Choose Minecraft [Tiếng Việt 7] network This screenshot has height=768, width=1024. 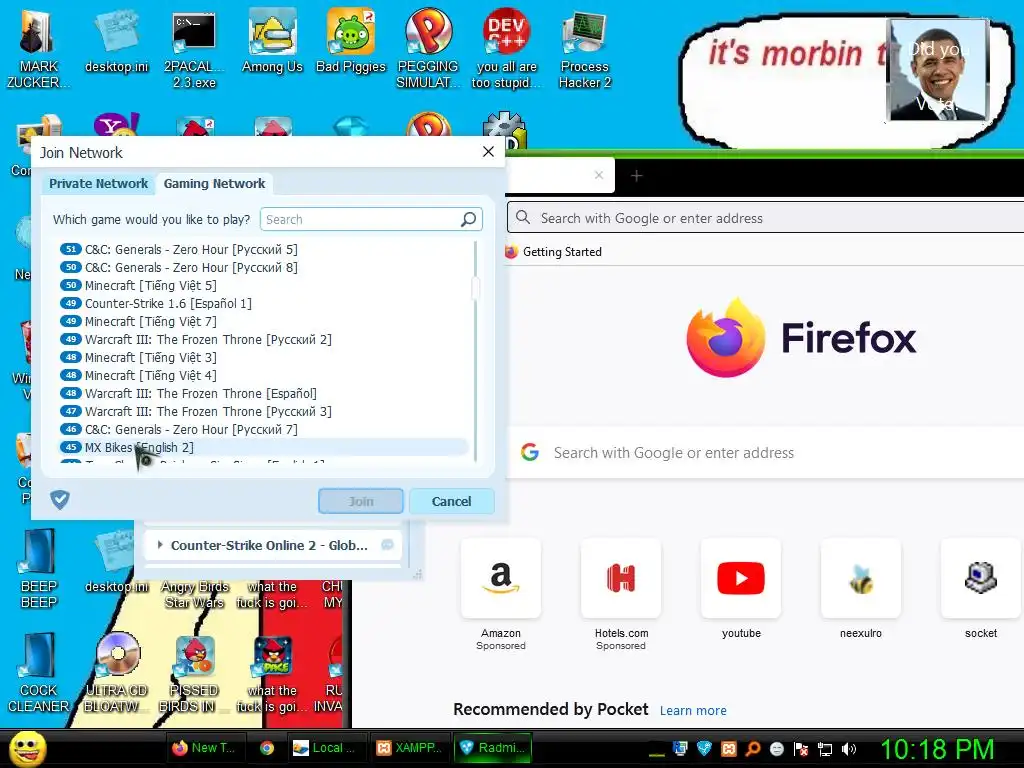(x=150, y=321)
